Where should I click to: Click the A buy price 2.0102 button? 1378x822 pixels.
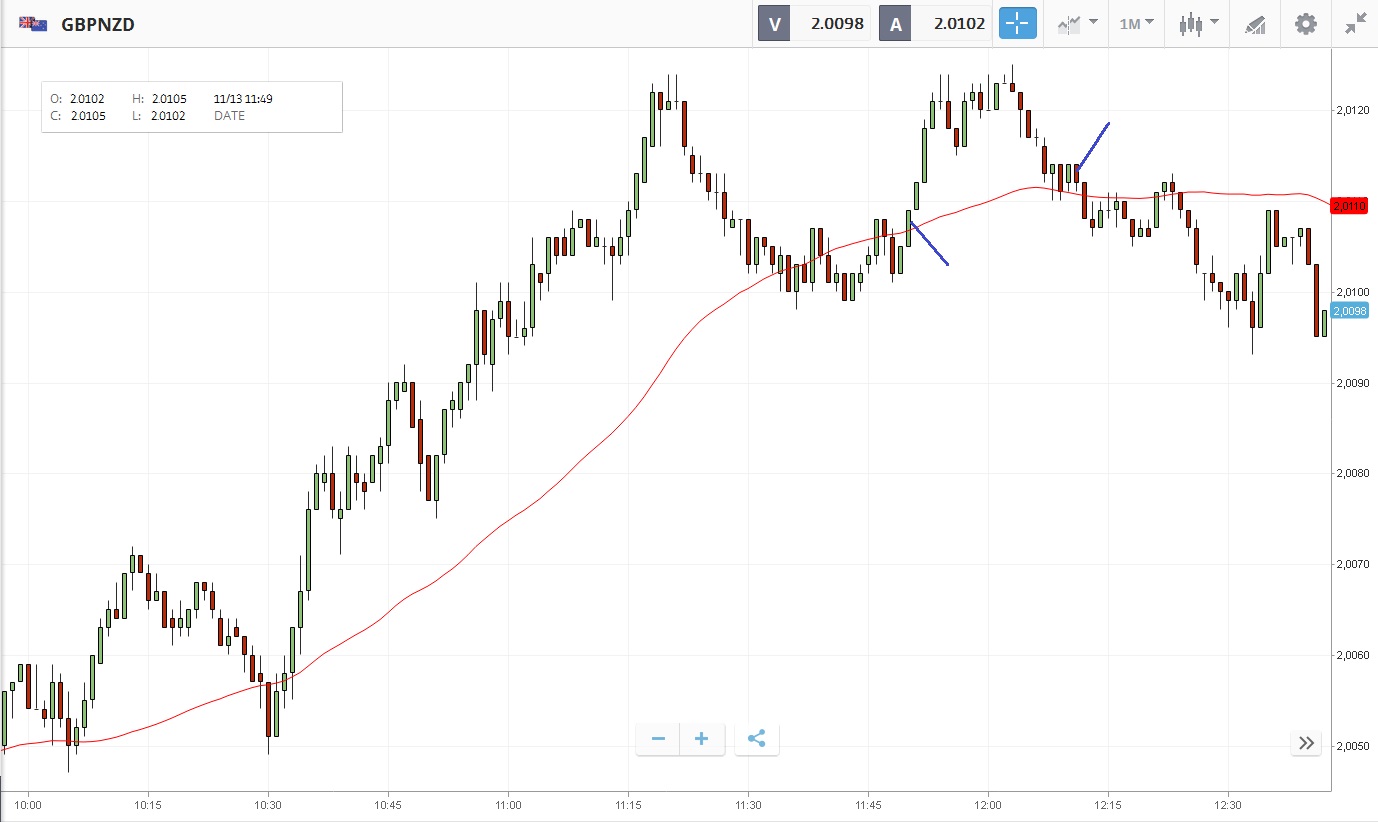click(935, 24)
